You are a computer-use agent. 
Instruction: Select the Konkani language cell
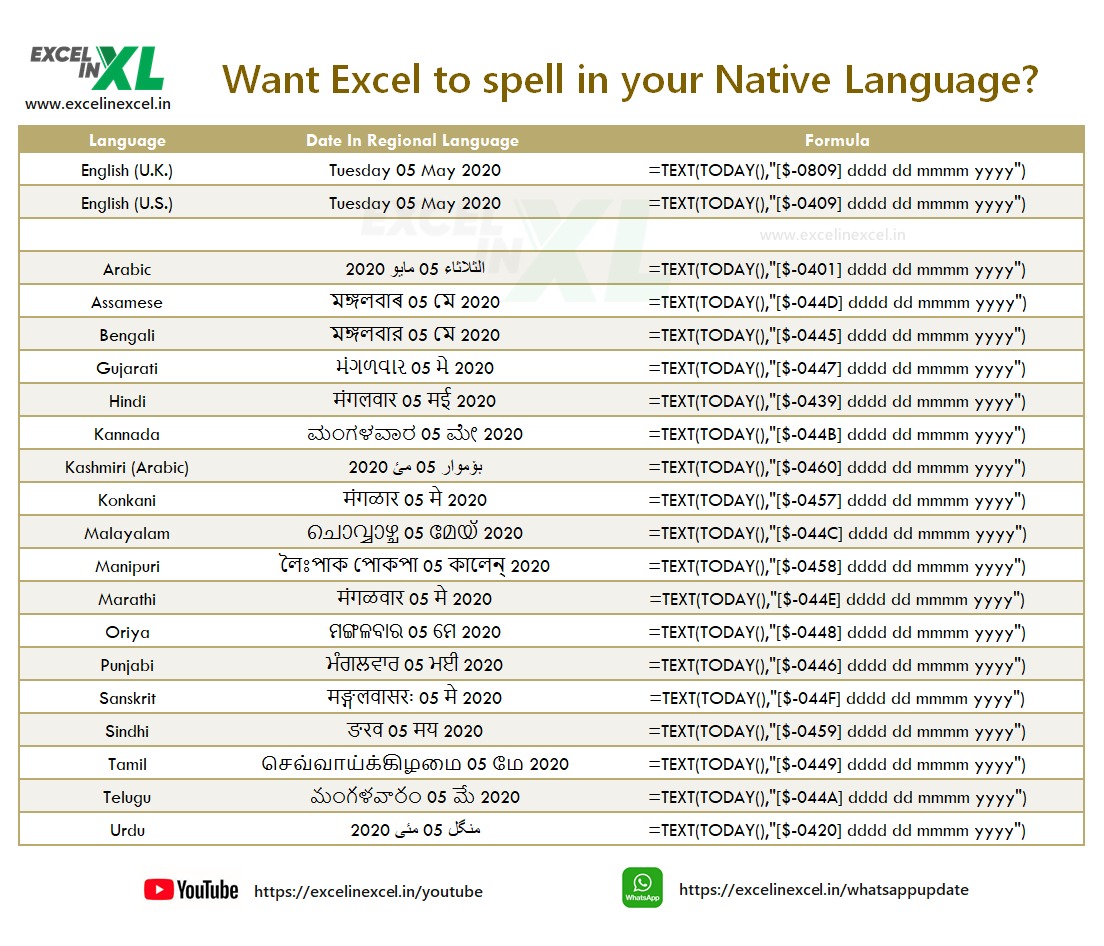pos(127,500)
